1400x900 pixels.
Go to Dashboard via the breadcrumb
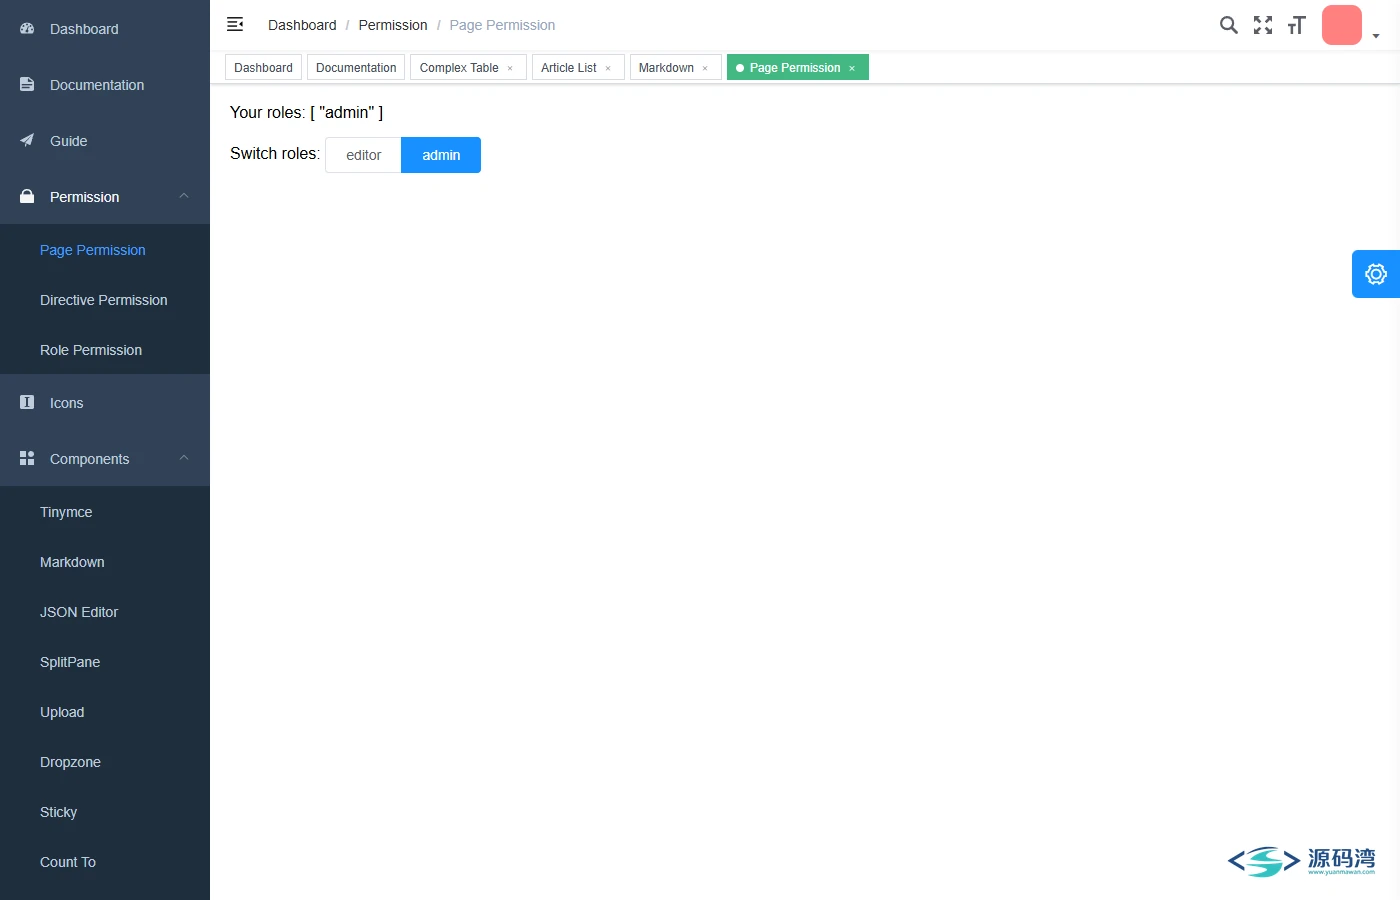302,25
